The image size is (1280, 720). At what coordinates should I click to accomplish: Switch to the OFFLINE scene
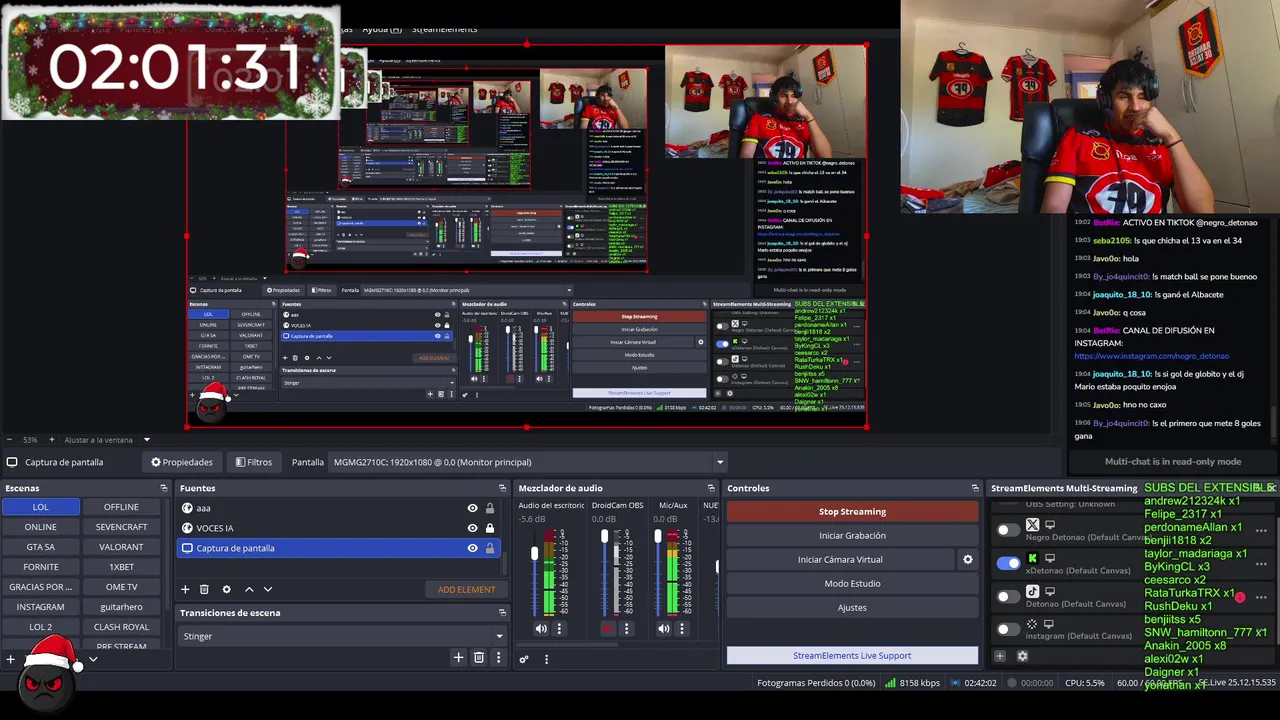(x=122, y=507)
